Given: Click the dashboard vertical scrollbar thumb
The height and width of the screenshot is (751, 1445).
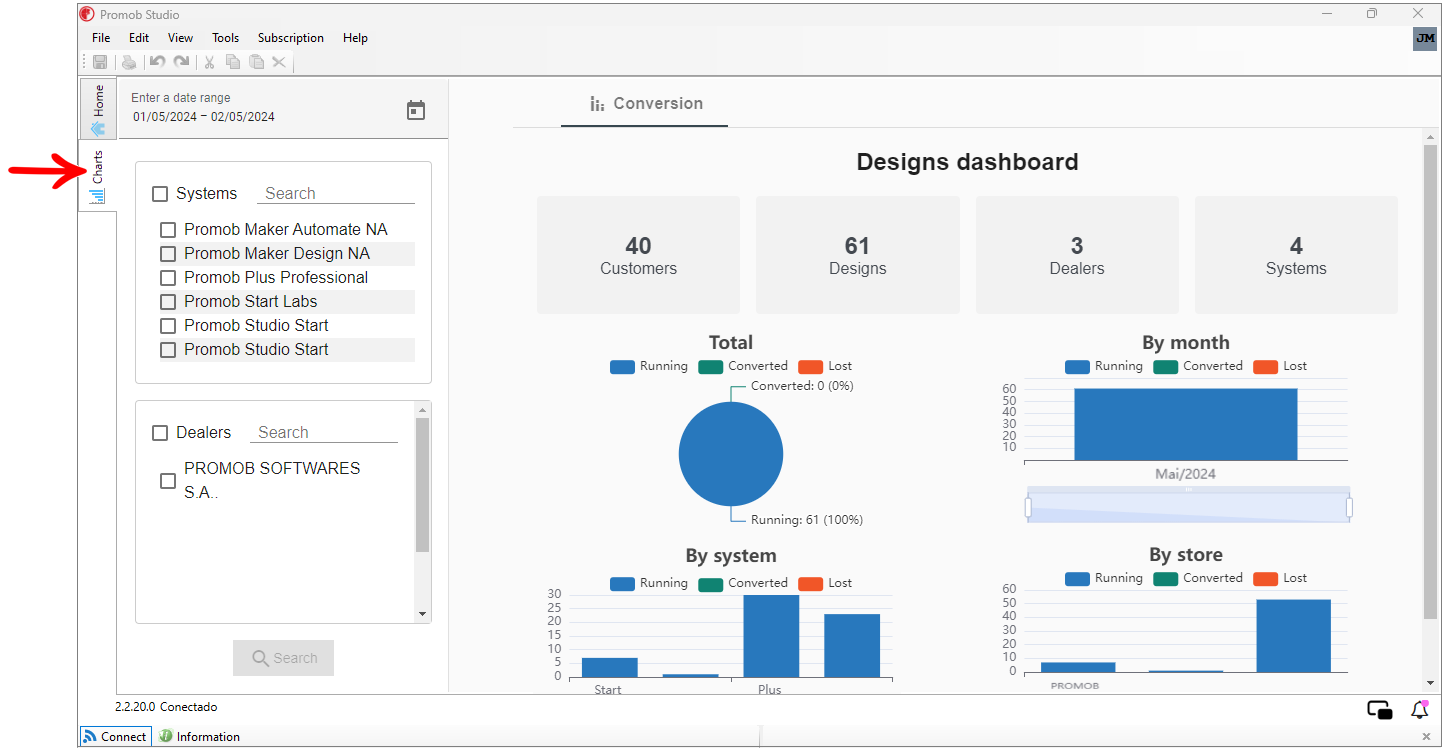Looking at the screenshot, I should click(1430, 380).
